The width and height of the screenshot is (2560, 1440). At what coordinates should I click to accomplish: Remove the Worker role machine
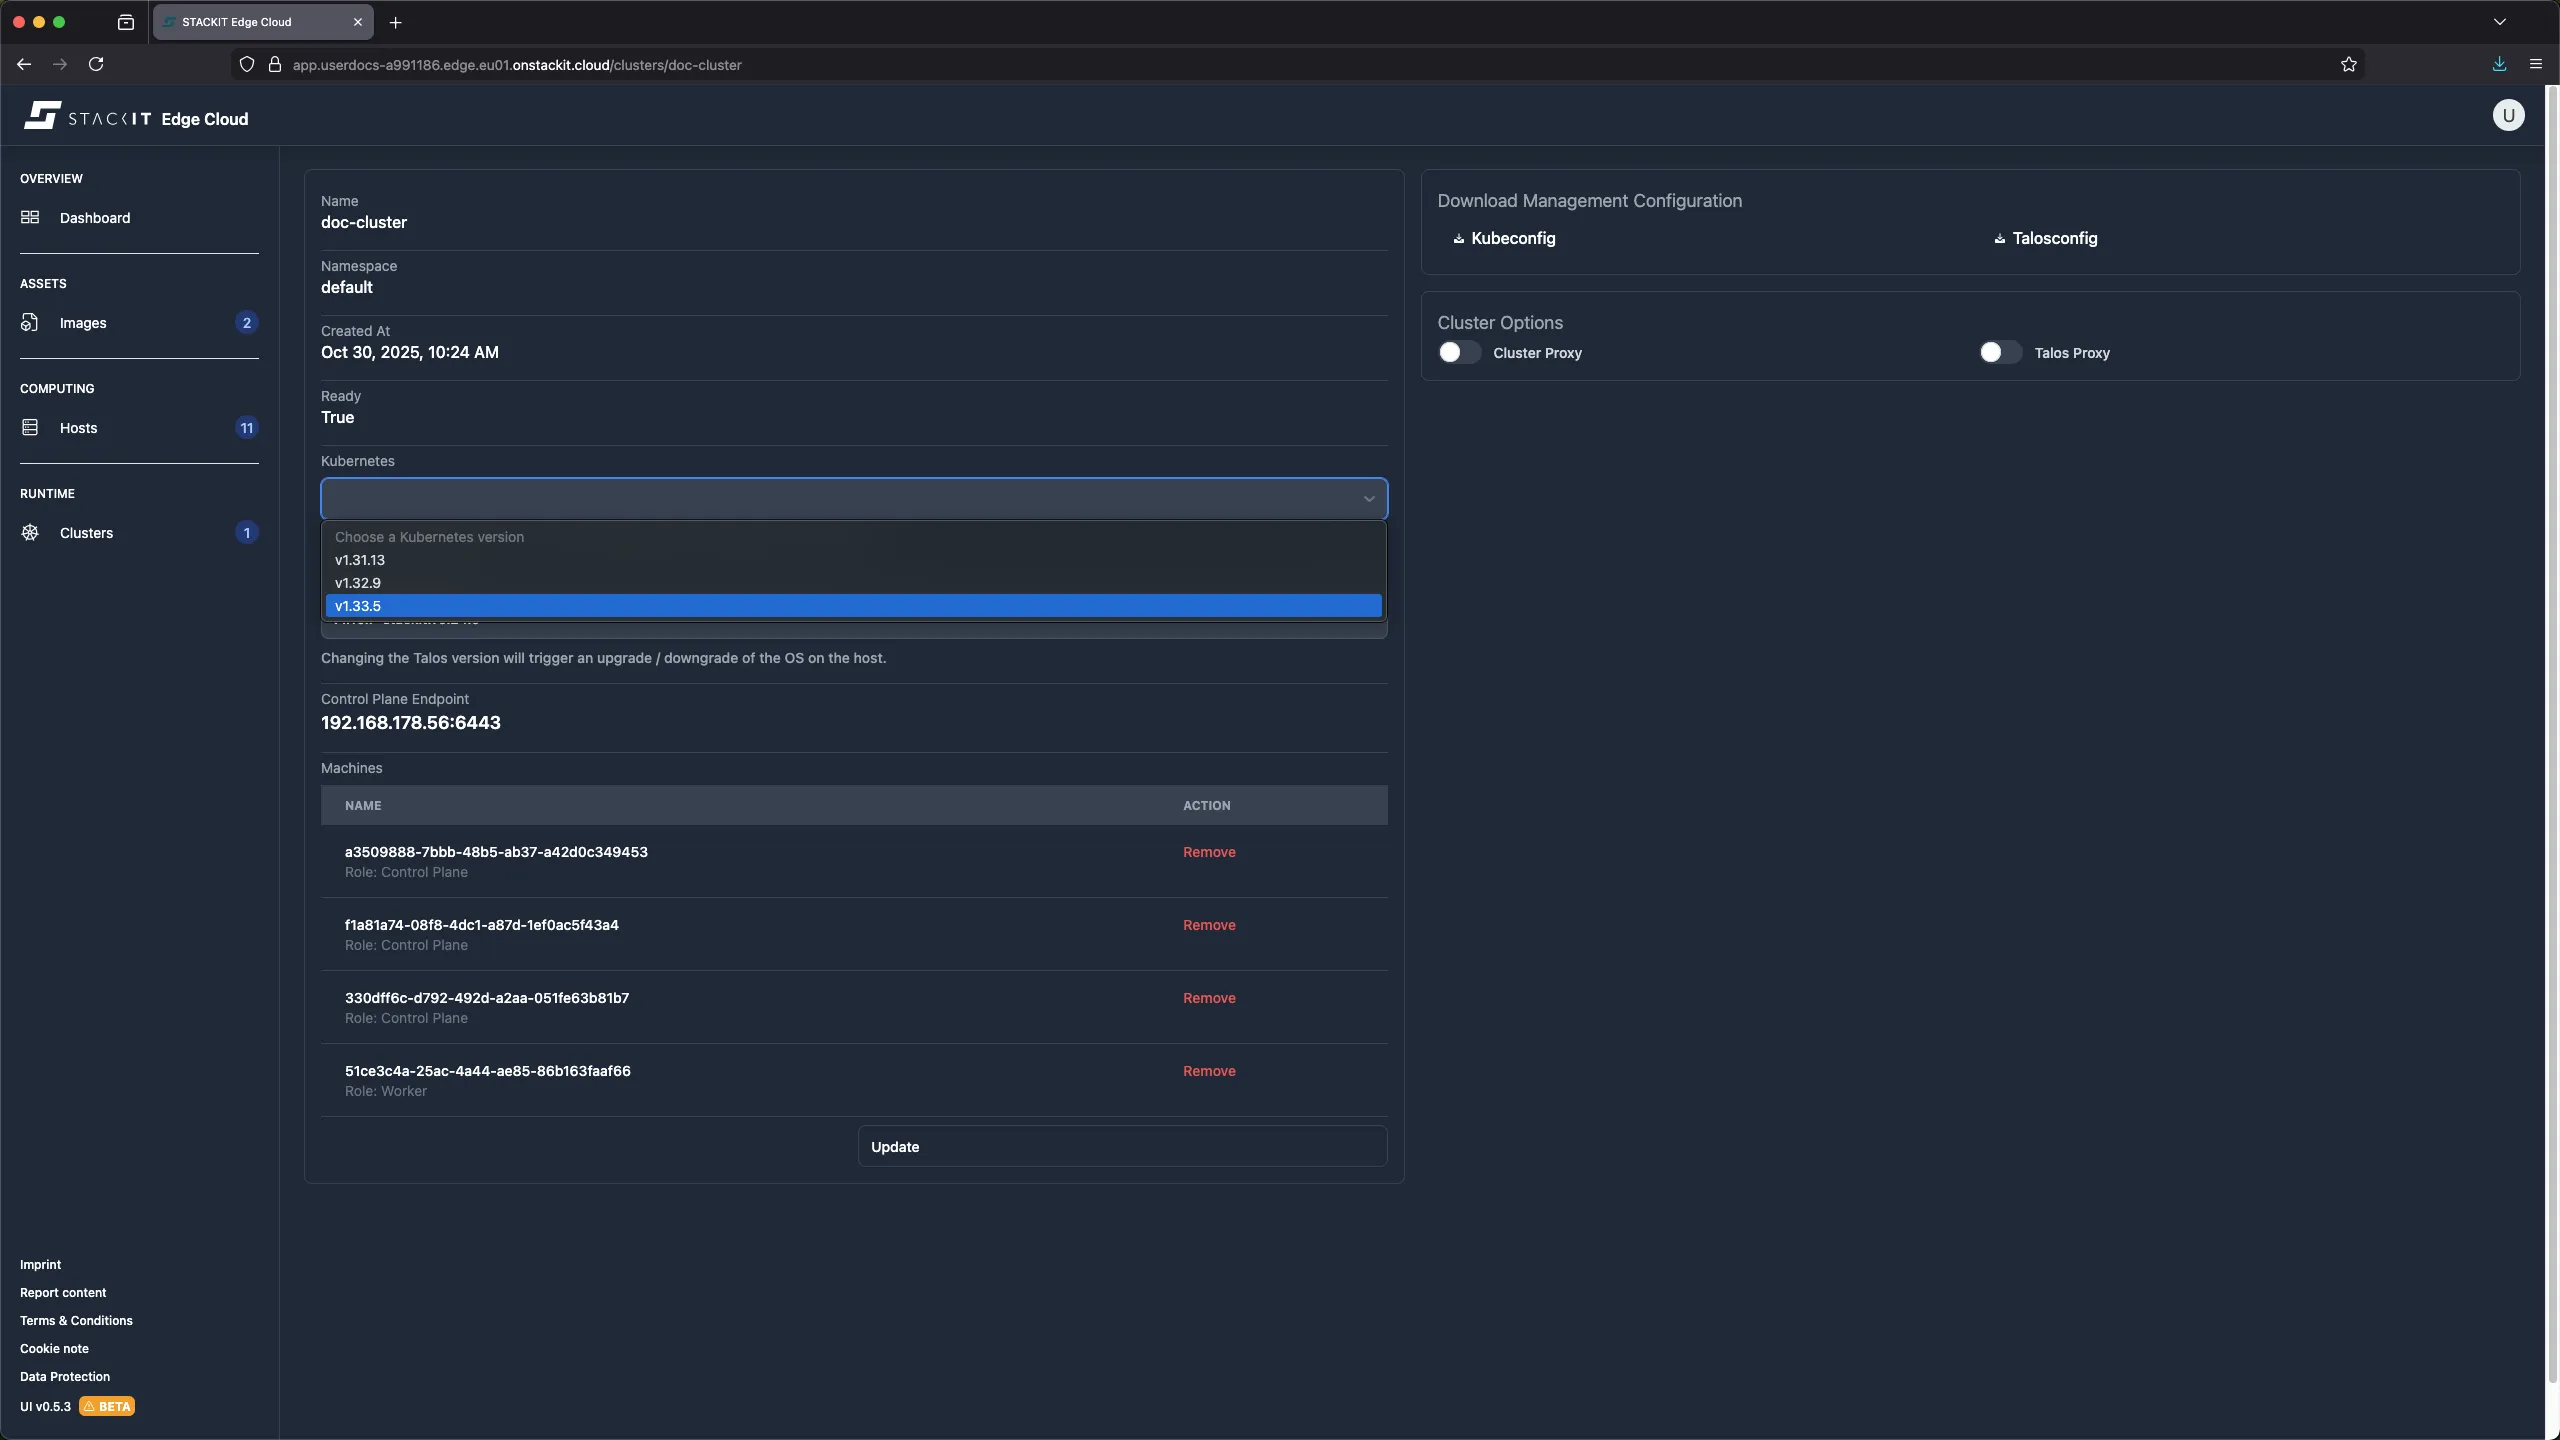[x=1208, y=1070]
